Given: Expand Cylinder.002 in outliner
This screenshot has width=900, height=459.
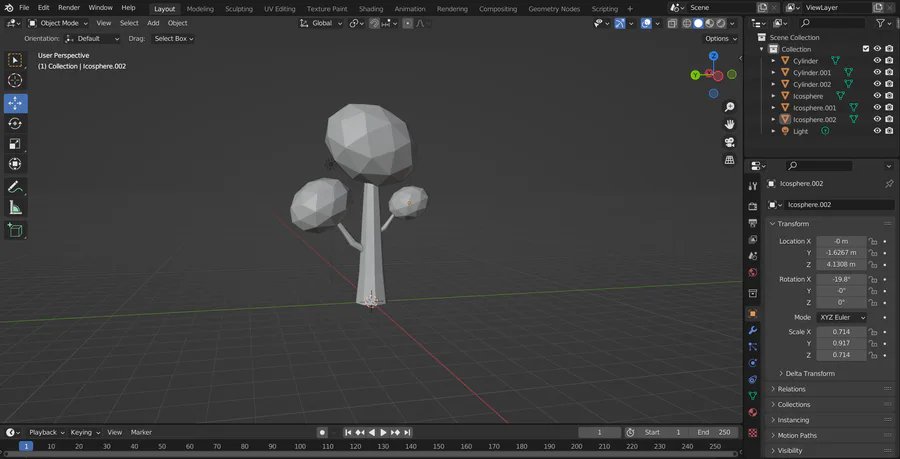Looking at the screenshot, I should click(x=773, y=84).
